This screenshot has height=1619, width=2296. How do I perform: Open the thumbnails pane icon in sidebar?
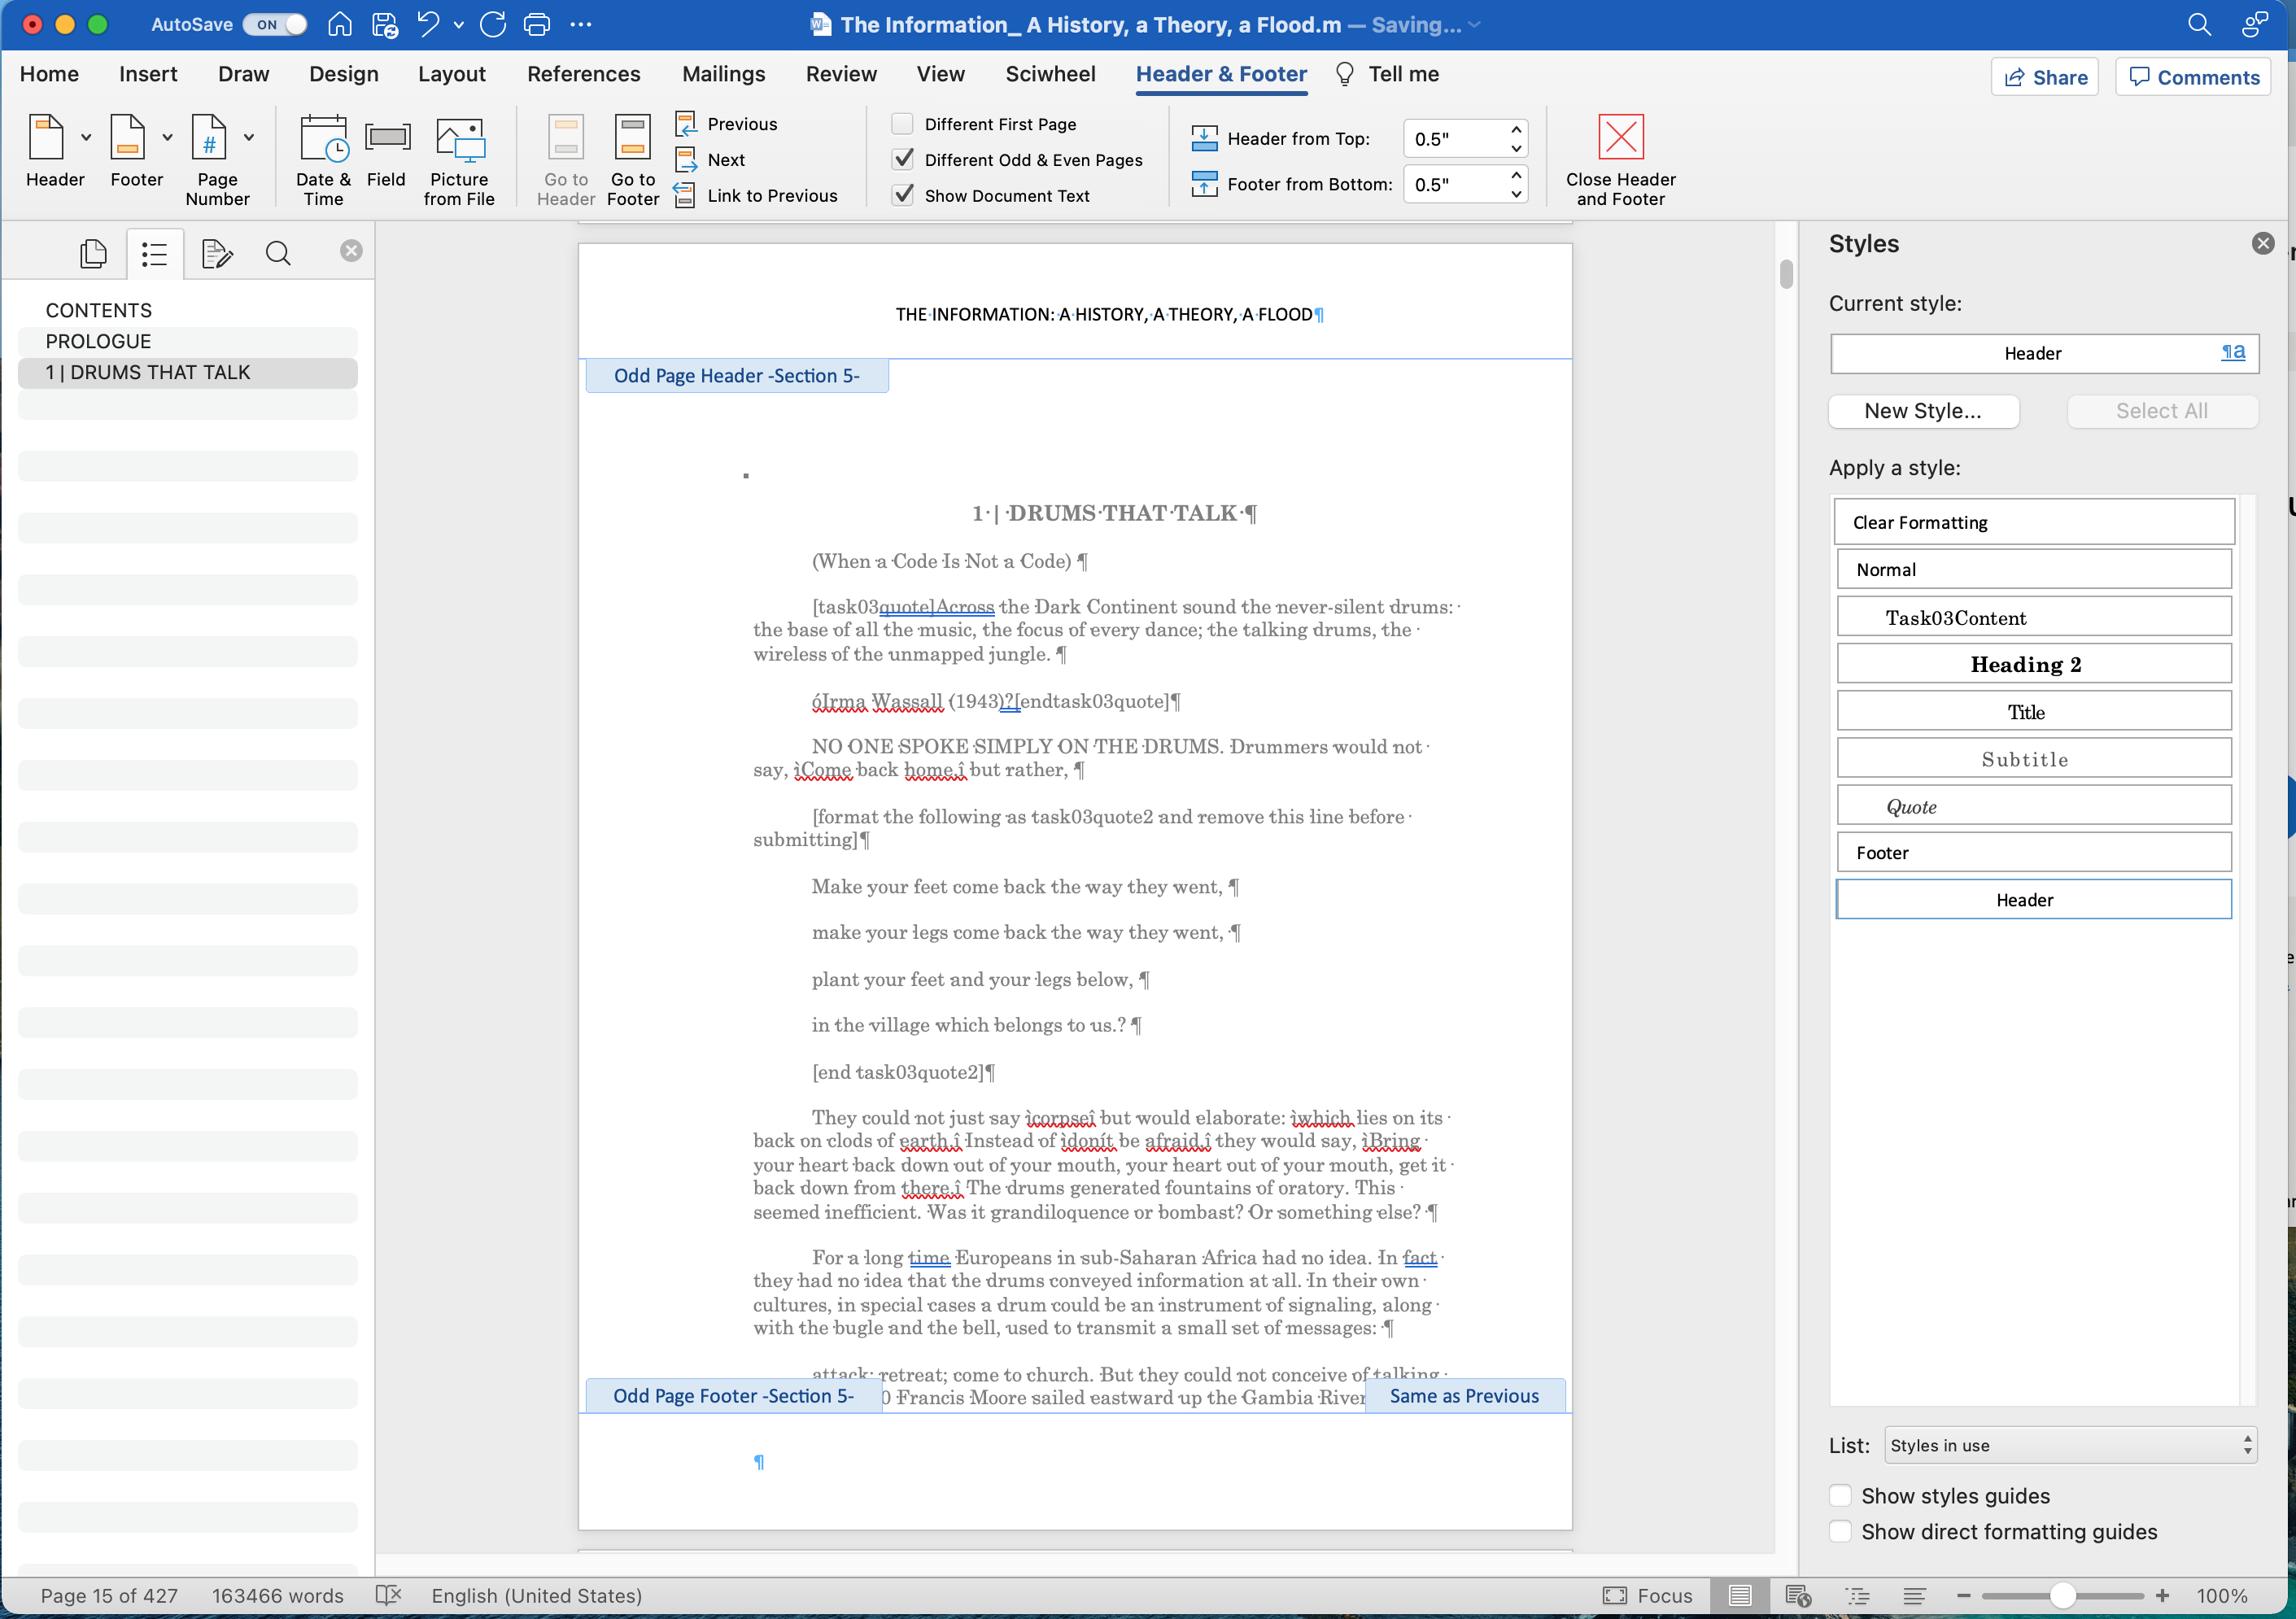[x=93, y=254]
